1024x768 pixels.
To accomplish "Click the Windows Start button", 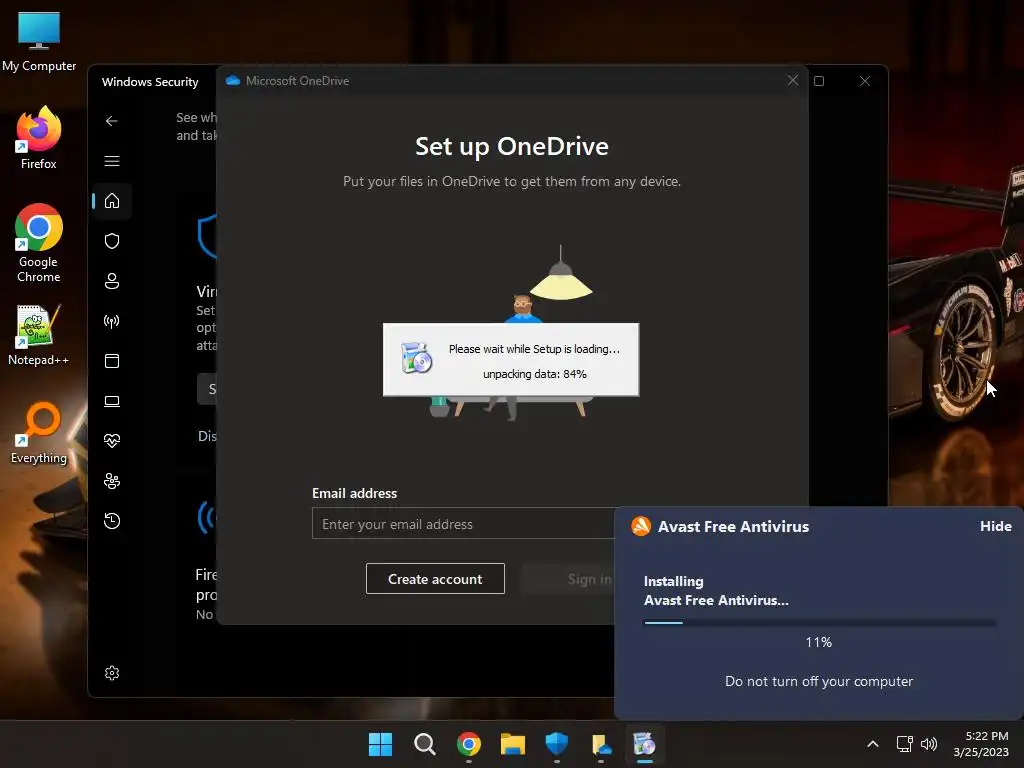I will tap(380, 744).
